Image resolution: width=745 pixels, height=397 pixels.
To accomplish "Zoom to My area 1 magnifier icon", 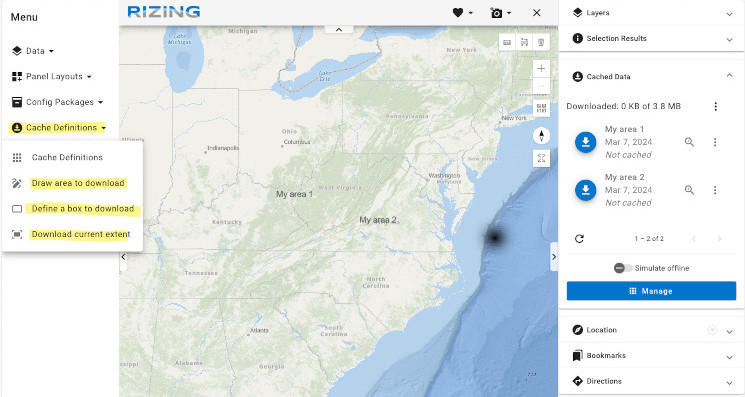I will coord(689,142).
